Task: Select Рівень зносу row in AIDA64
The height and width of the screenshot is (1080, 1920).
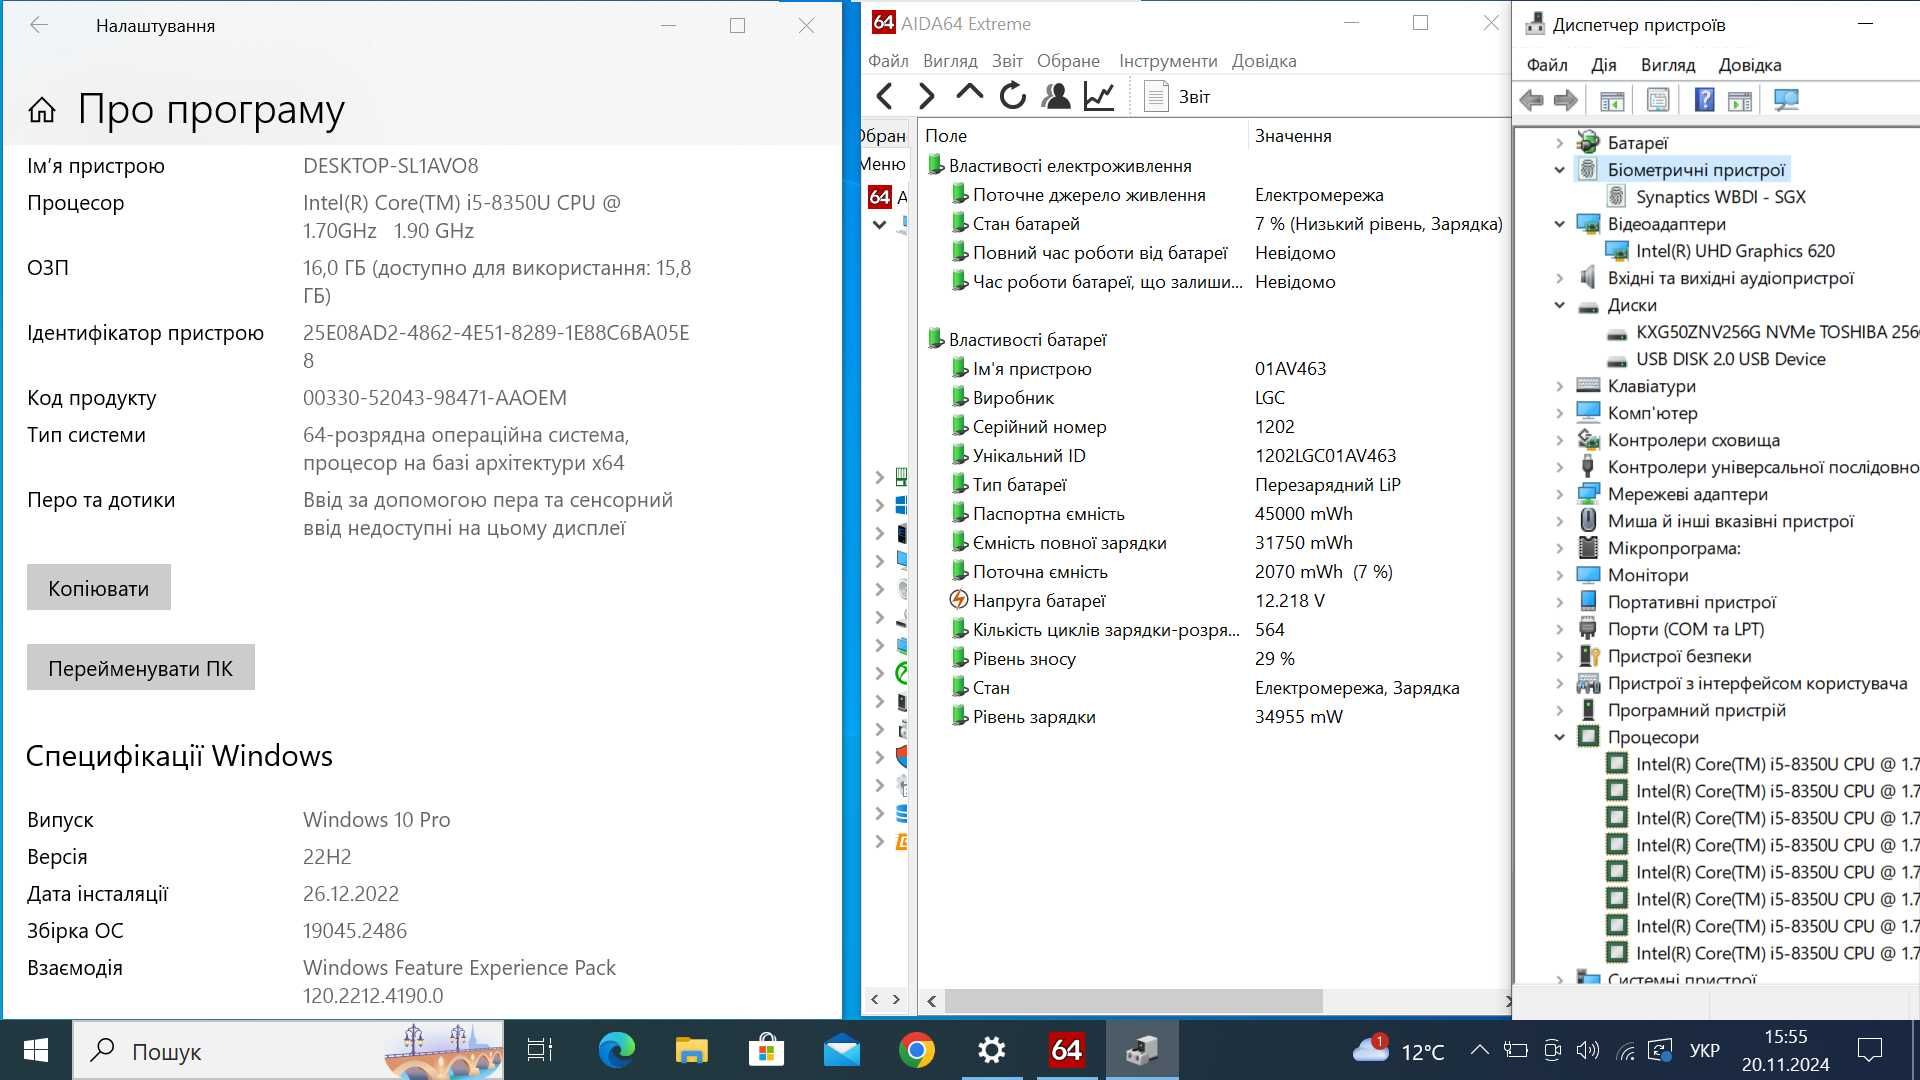Action: 1215,659
